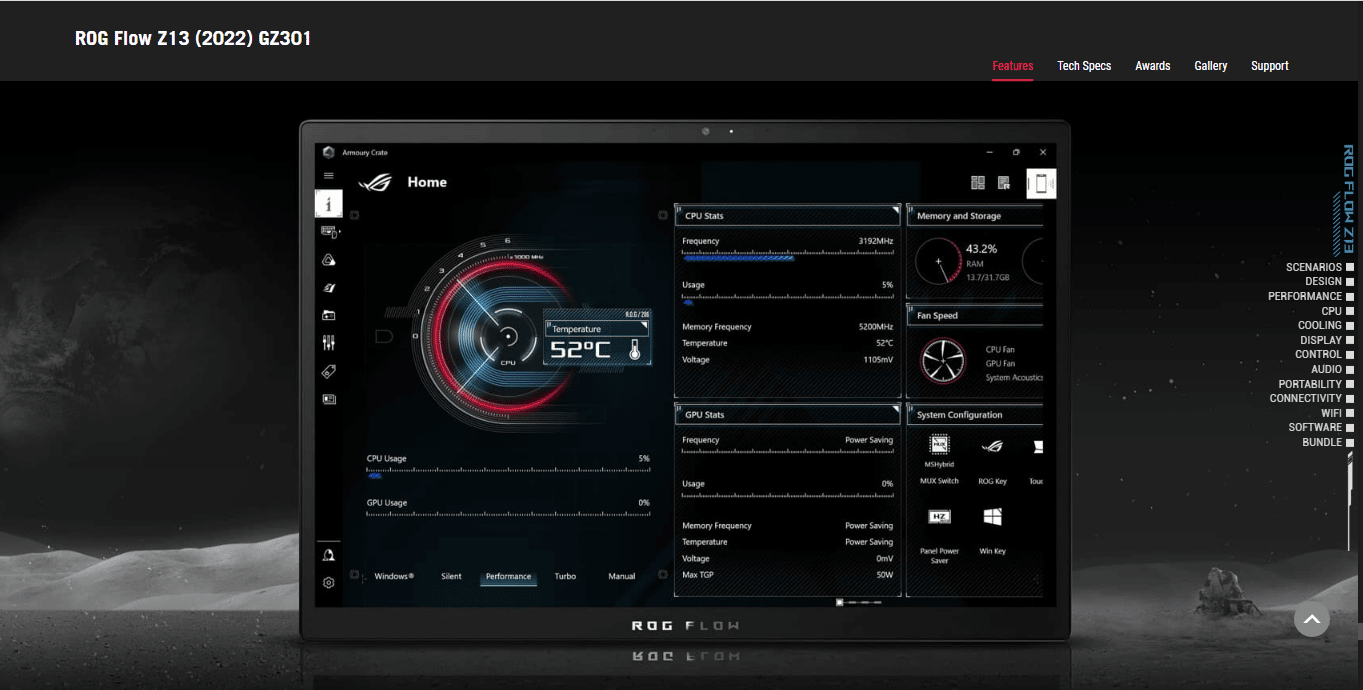Click the Win Key icon

(992, 517)
